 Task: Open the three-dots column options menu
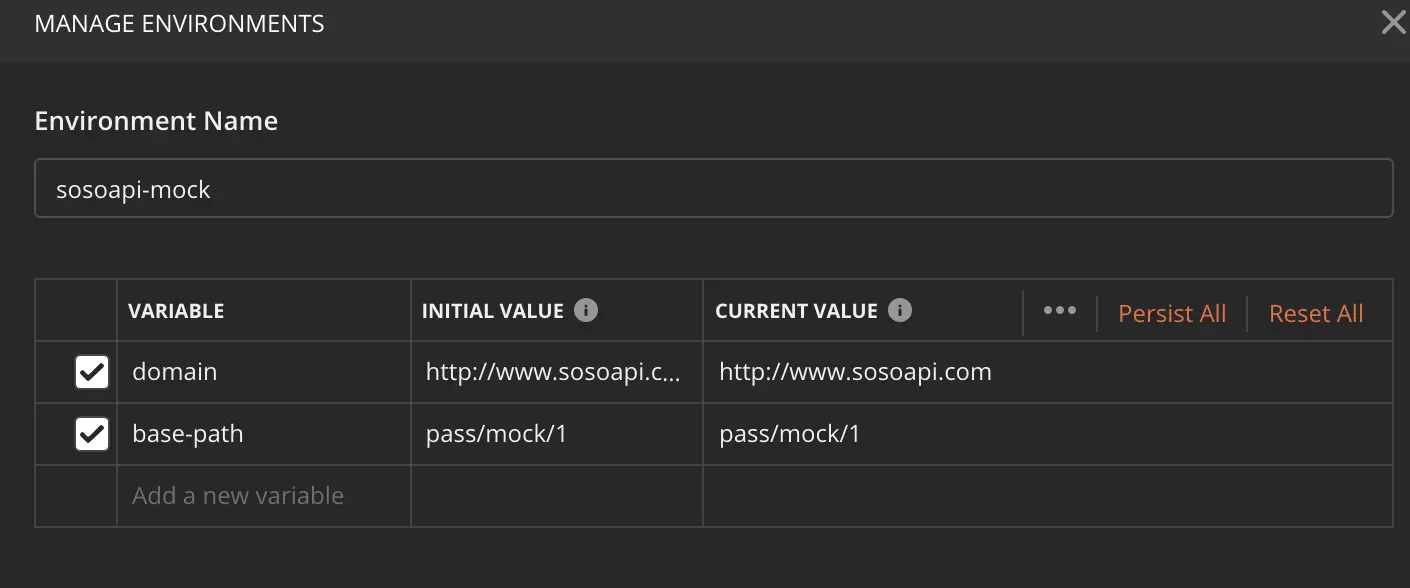1060,311
